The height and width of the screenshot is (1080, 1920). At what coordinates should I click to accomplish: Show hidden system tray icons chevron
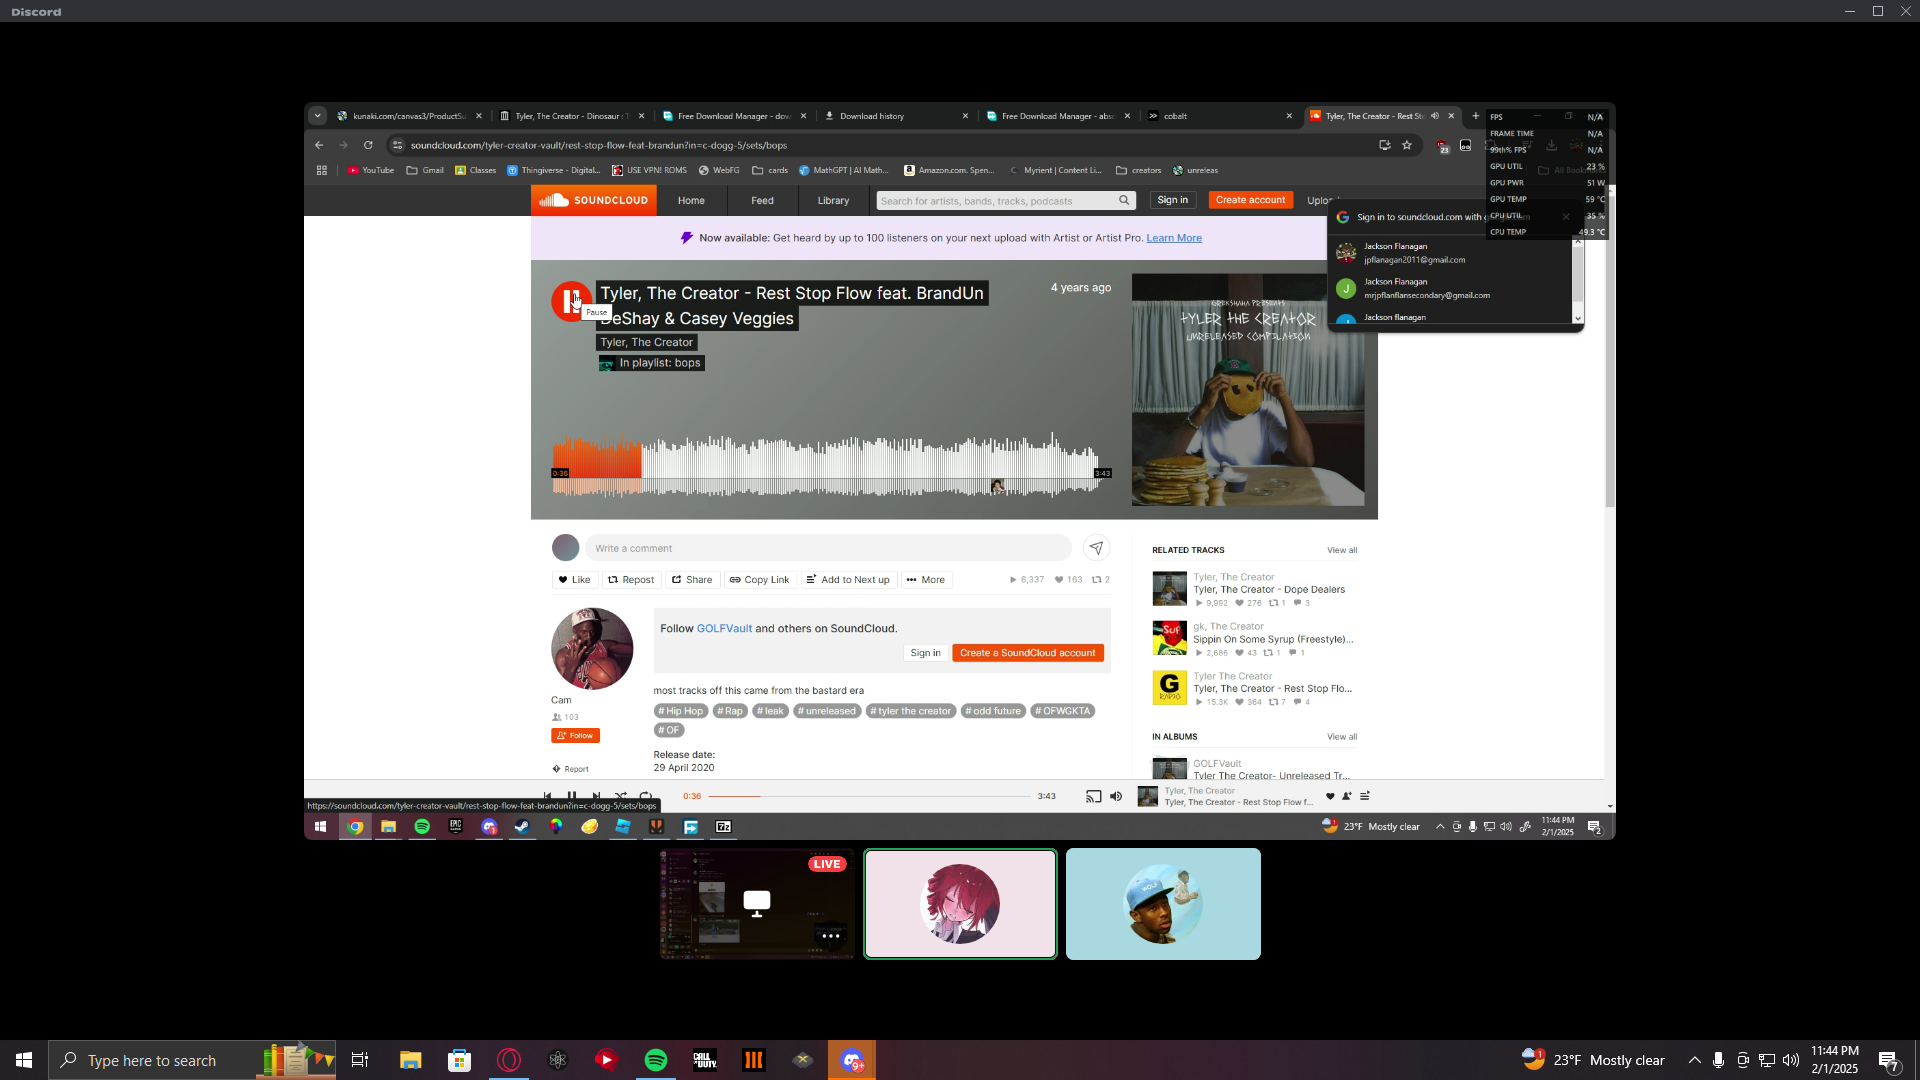(x=1694, y=1060)
